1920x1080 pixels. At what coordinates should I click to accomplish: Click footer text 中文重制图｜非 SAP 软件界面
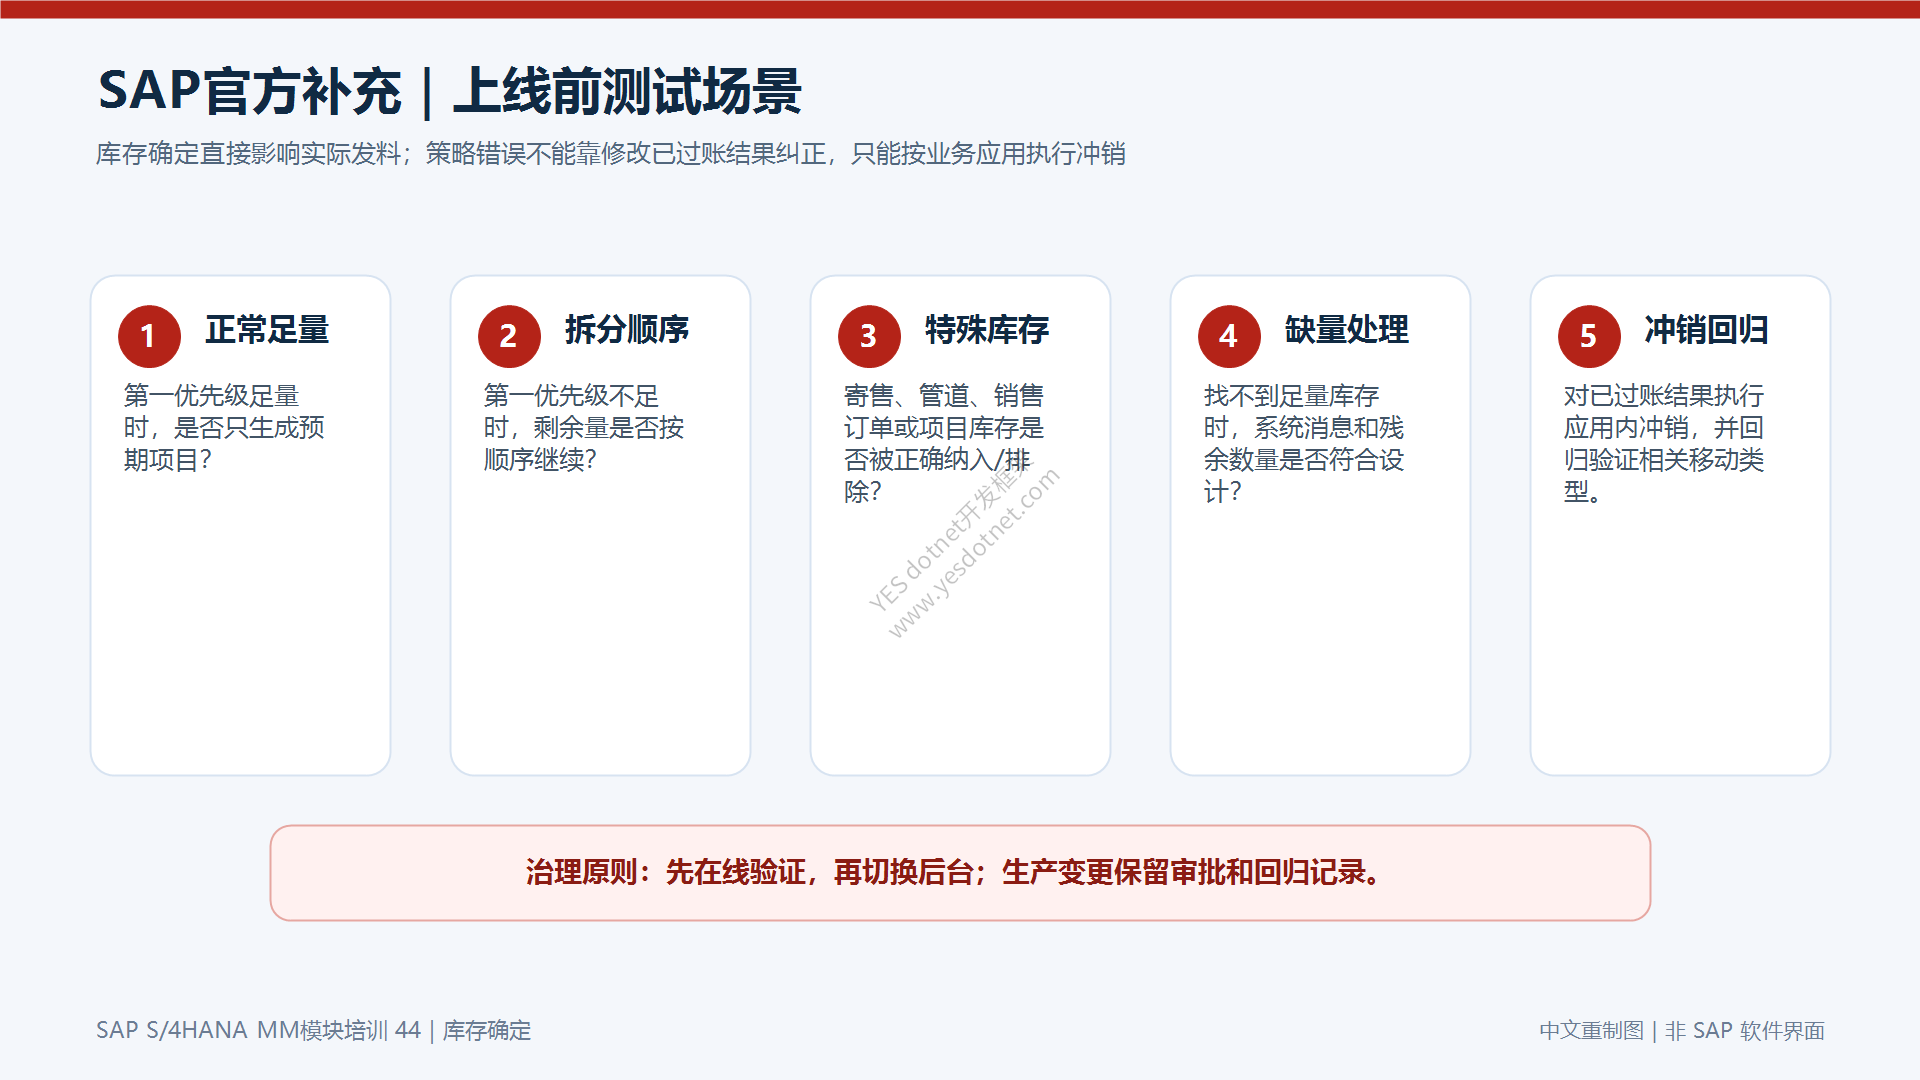point(1682,1031)
